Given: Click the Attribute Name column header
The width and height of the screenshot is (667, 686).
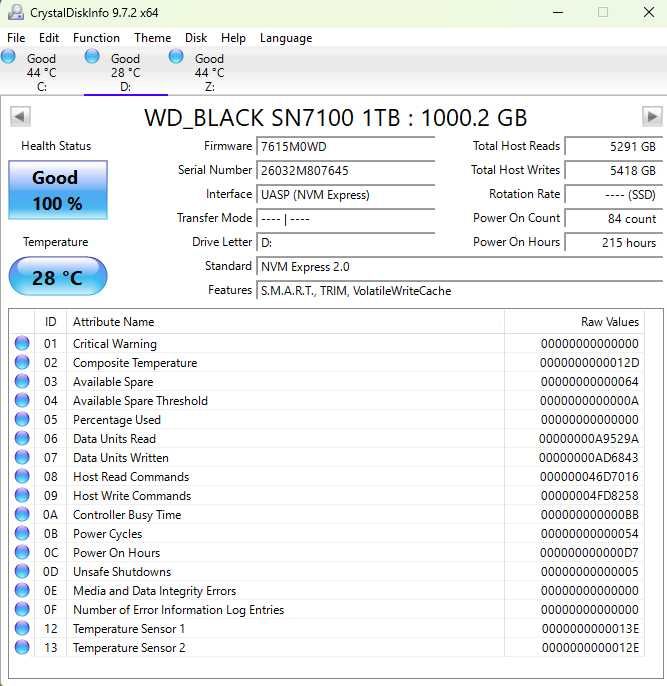Looking at the screenshot, I should coord(285,322).
